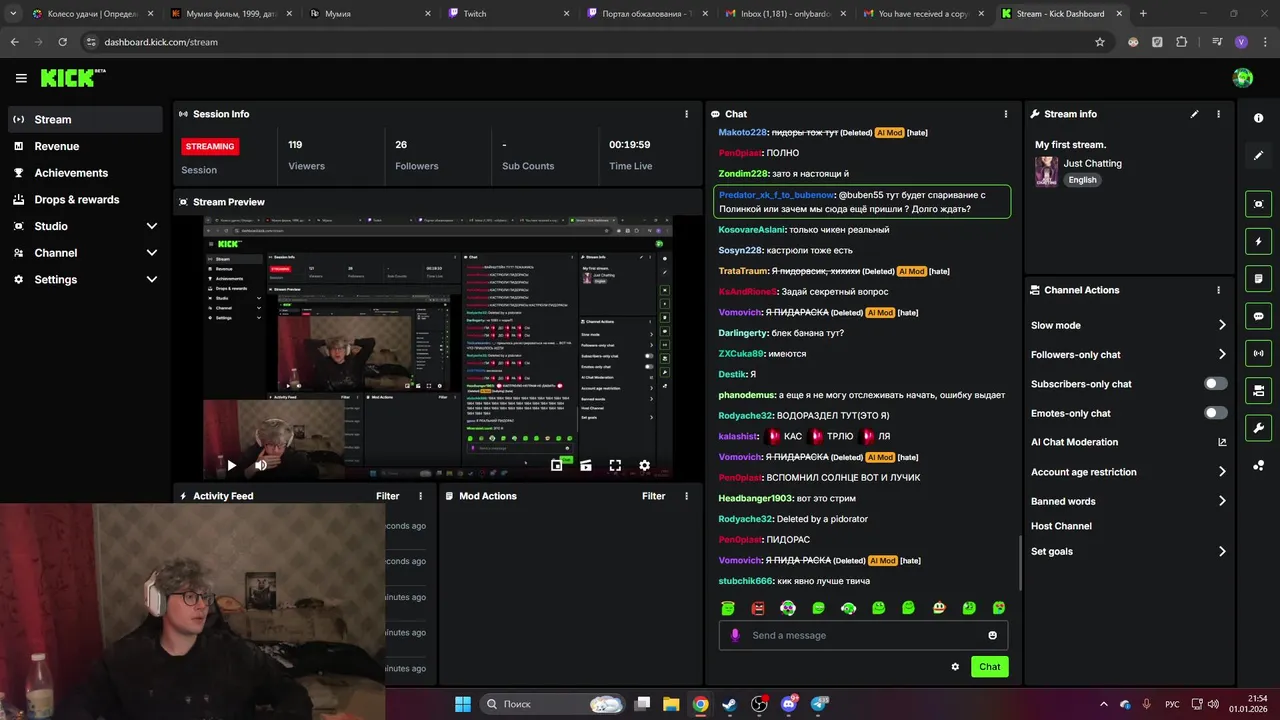Viewport: 1280px width, 720px height.
Task: Open Mod Actions Filter button
Action: click(654, 496)
